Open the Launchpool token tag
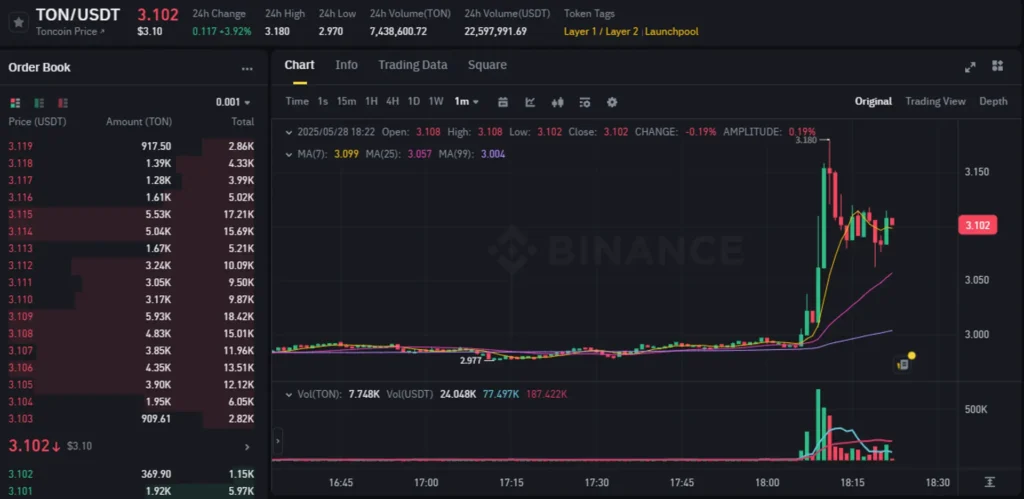This screenshot has height=499, width=1024. (671, 31)
